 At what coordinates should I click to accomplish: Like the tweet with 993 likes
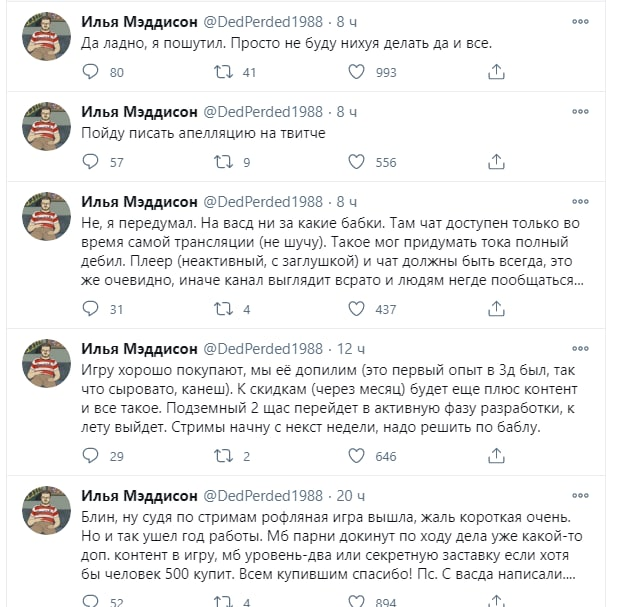357,72
